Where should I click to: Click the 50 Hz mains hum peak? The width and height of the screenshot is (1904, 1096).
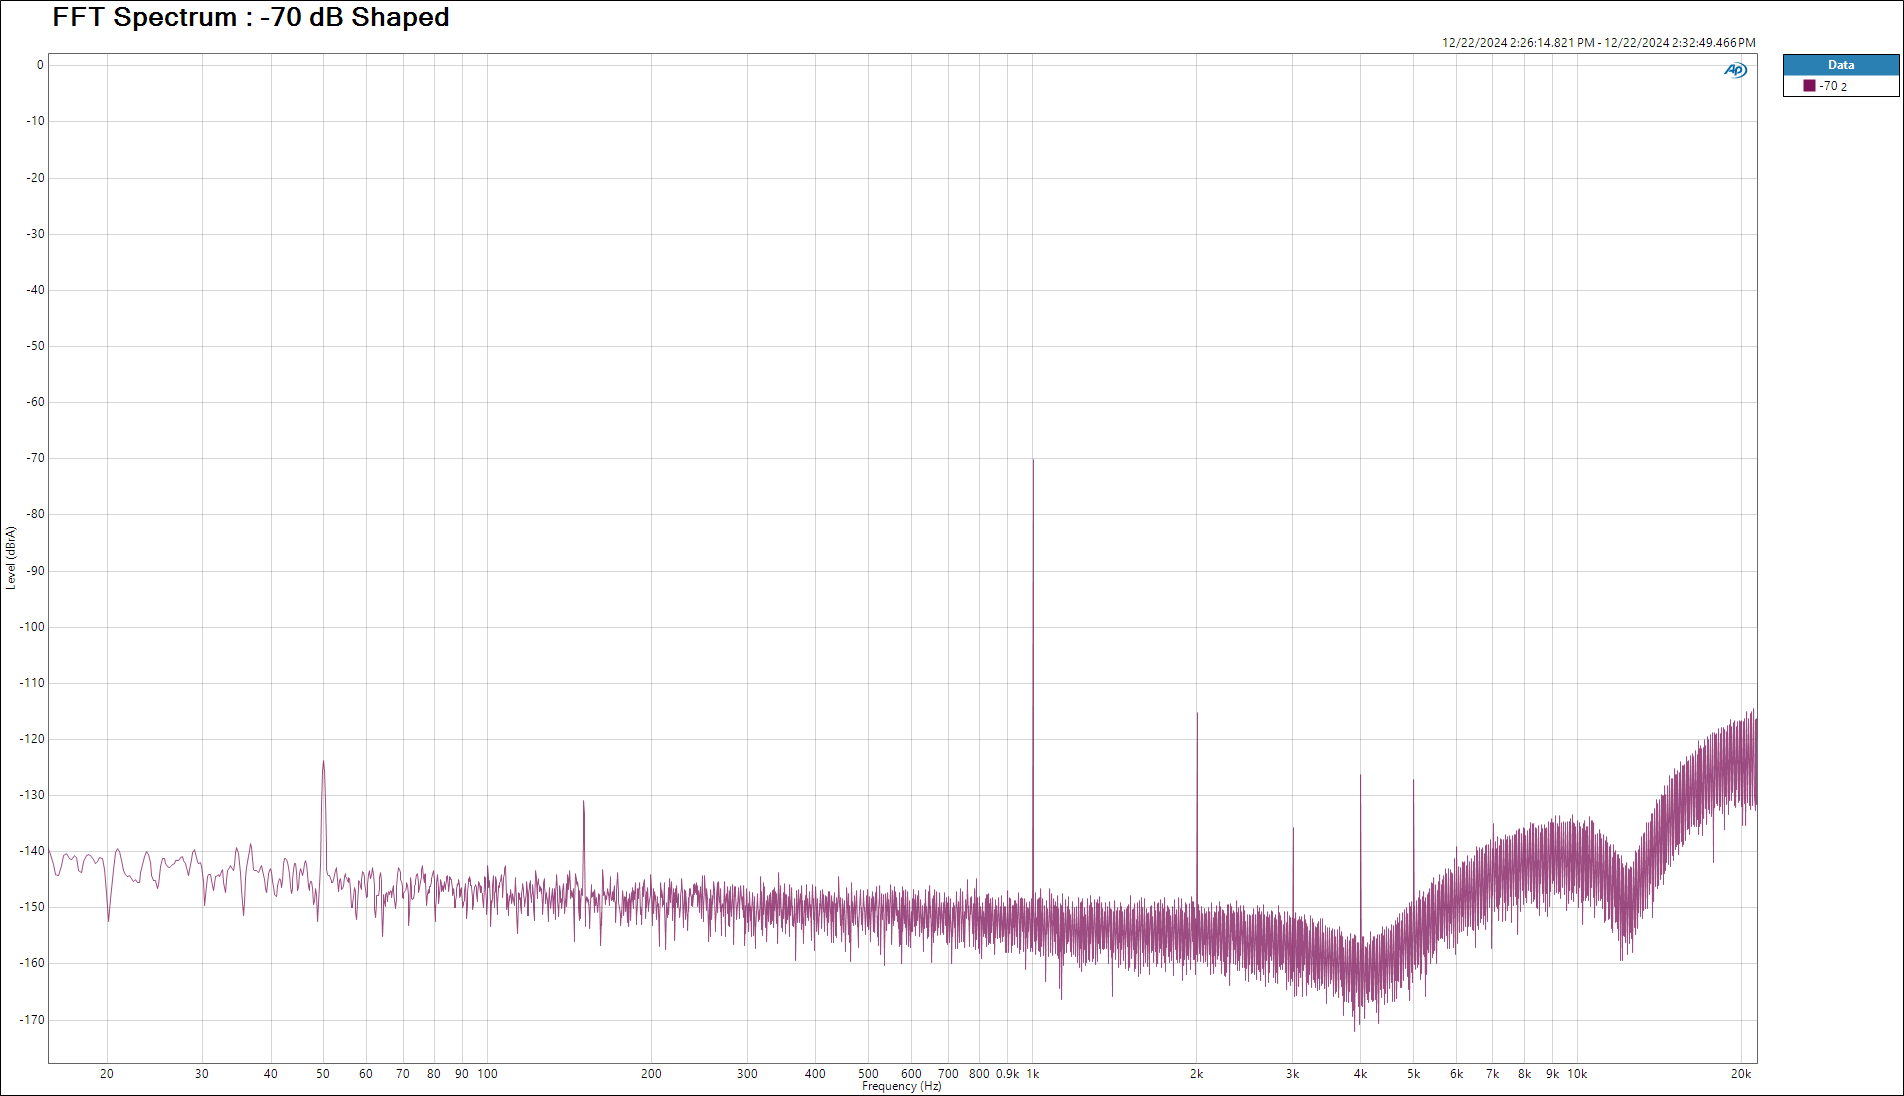coord(323,764)
